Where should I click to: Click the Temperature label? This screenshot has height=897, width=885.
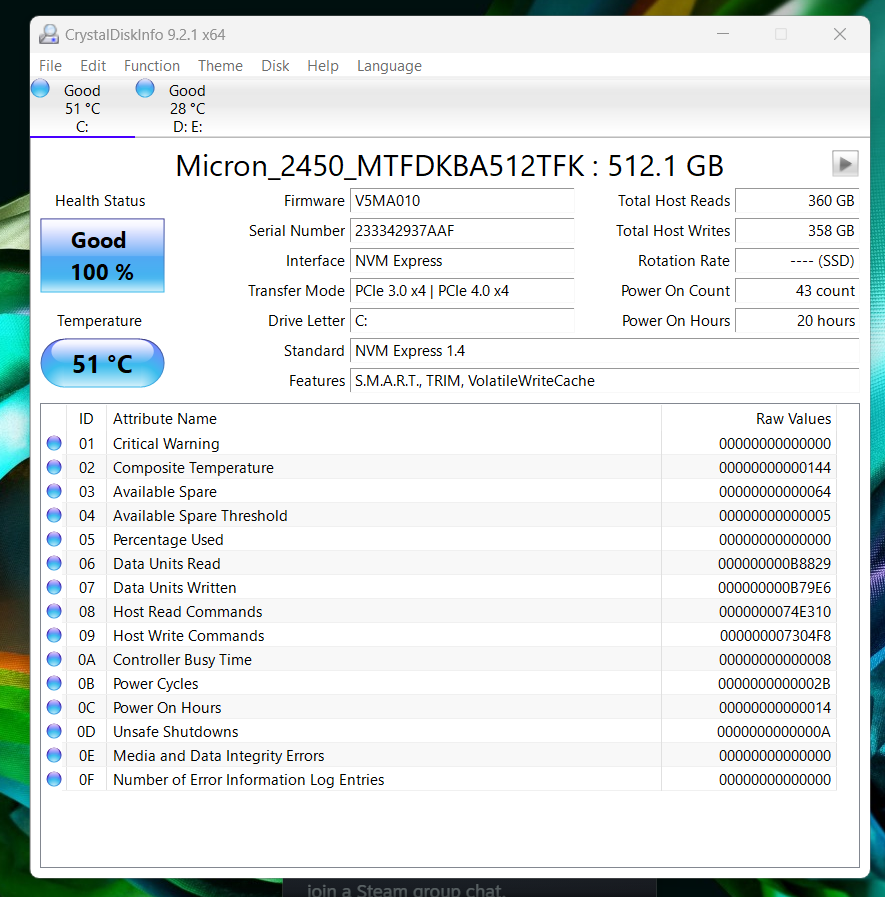(99, 321)
